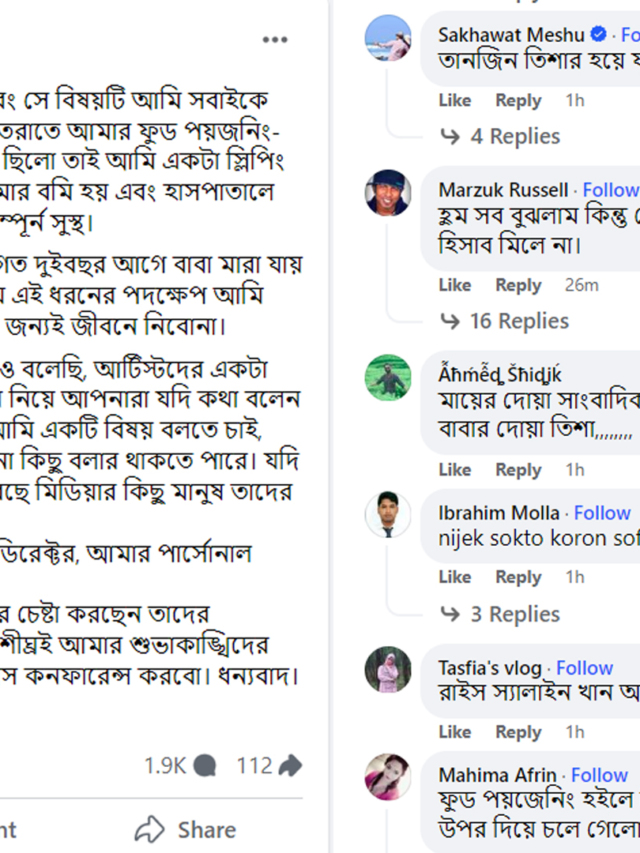Like Tasfia's vlog comment

(x=455, y=732)
